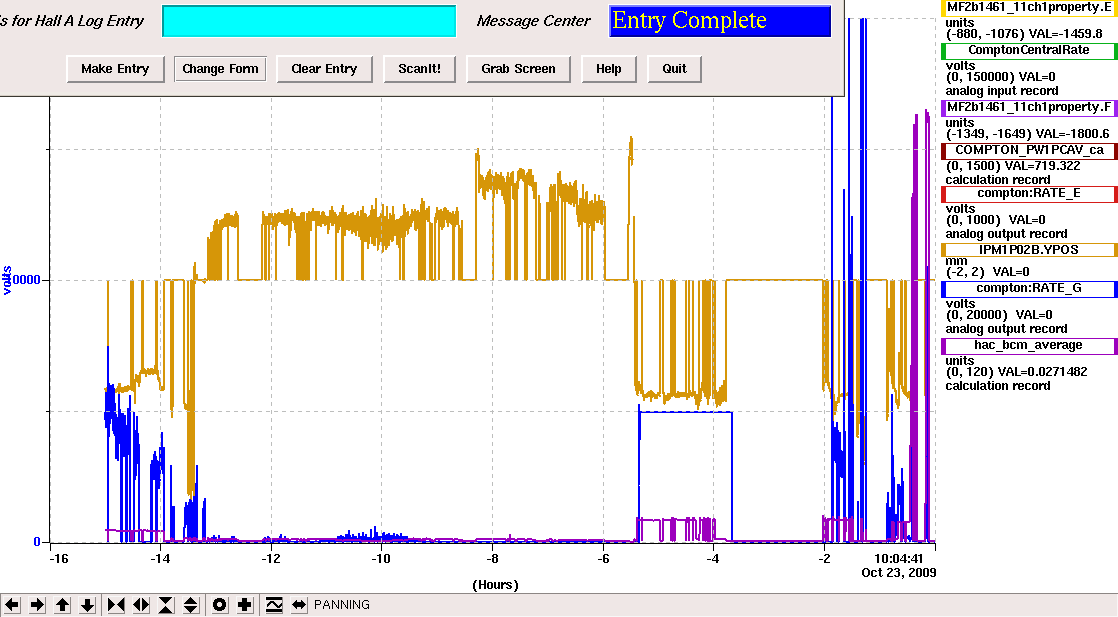This screenshot has height=617, width=1118.
Task: Click the -16 tick label on the time axis
Action: pos(58,559)
